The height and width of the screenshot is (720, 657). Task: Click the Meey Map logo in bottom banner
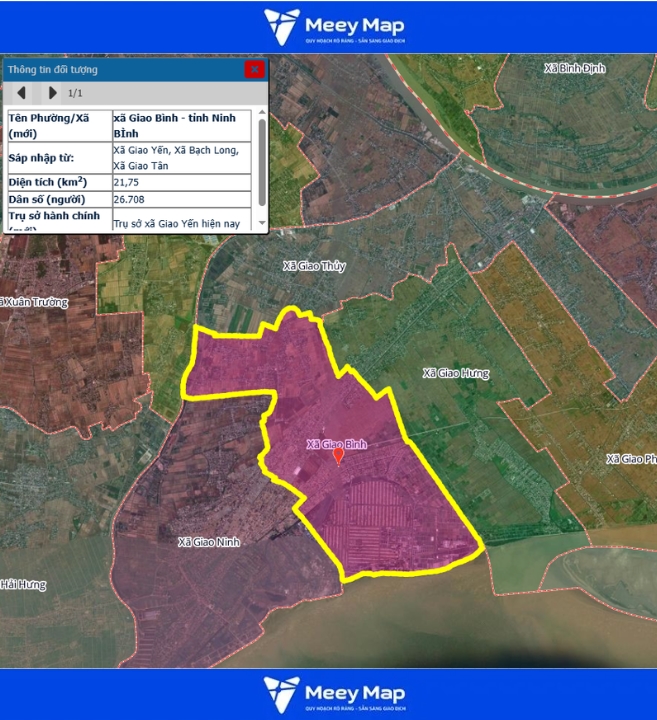pyautogui.click(x=334, y=694)
